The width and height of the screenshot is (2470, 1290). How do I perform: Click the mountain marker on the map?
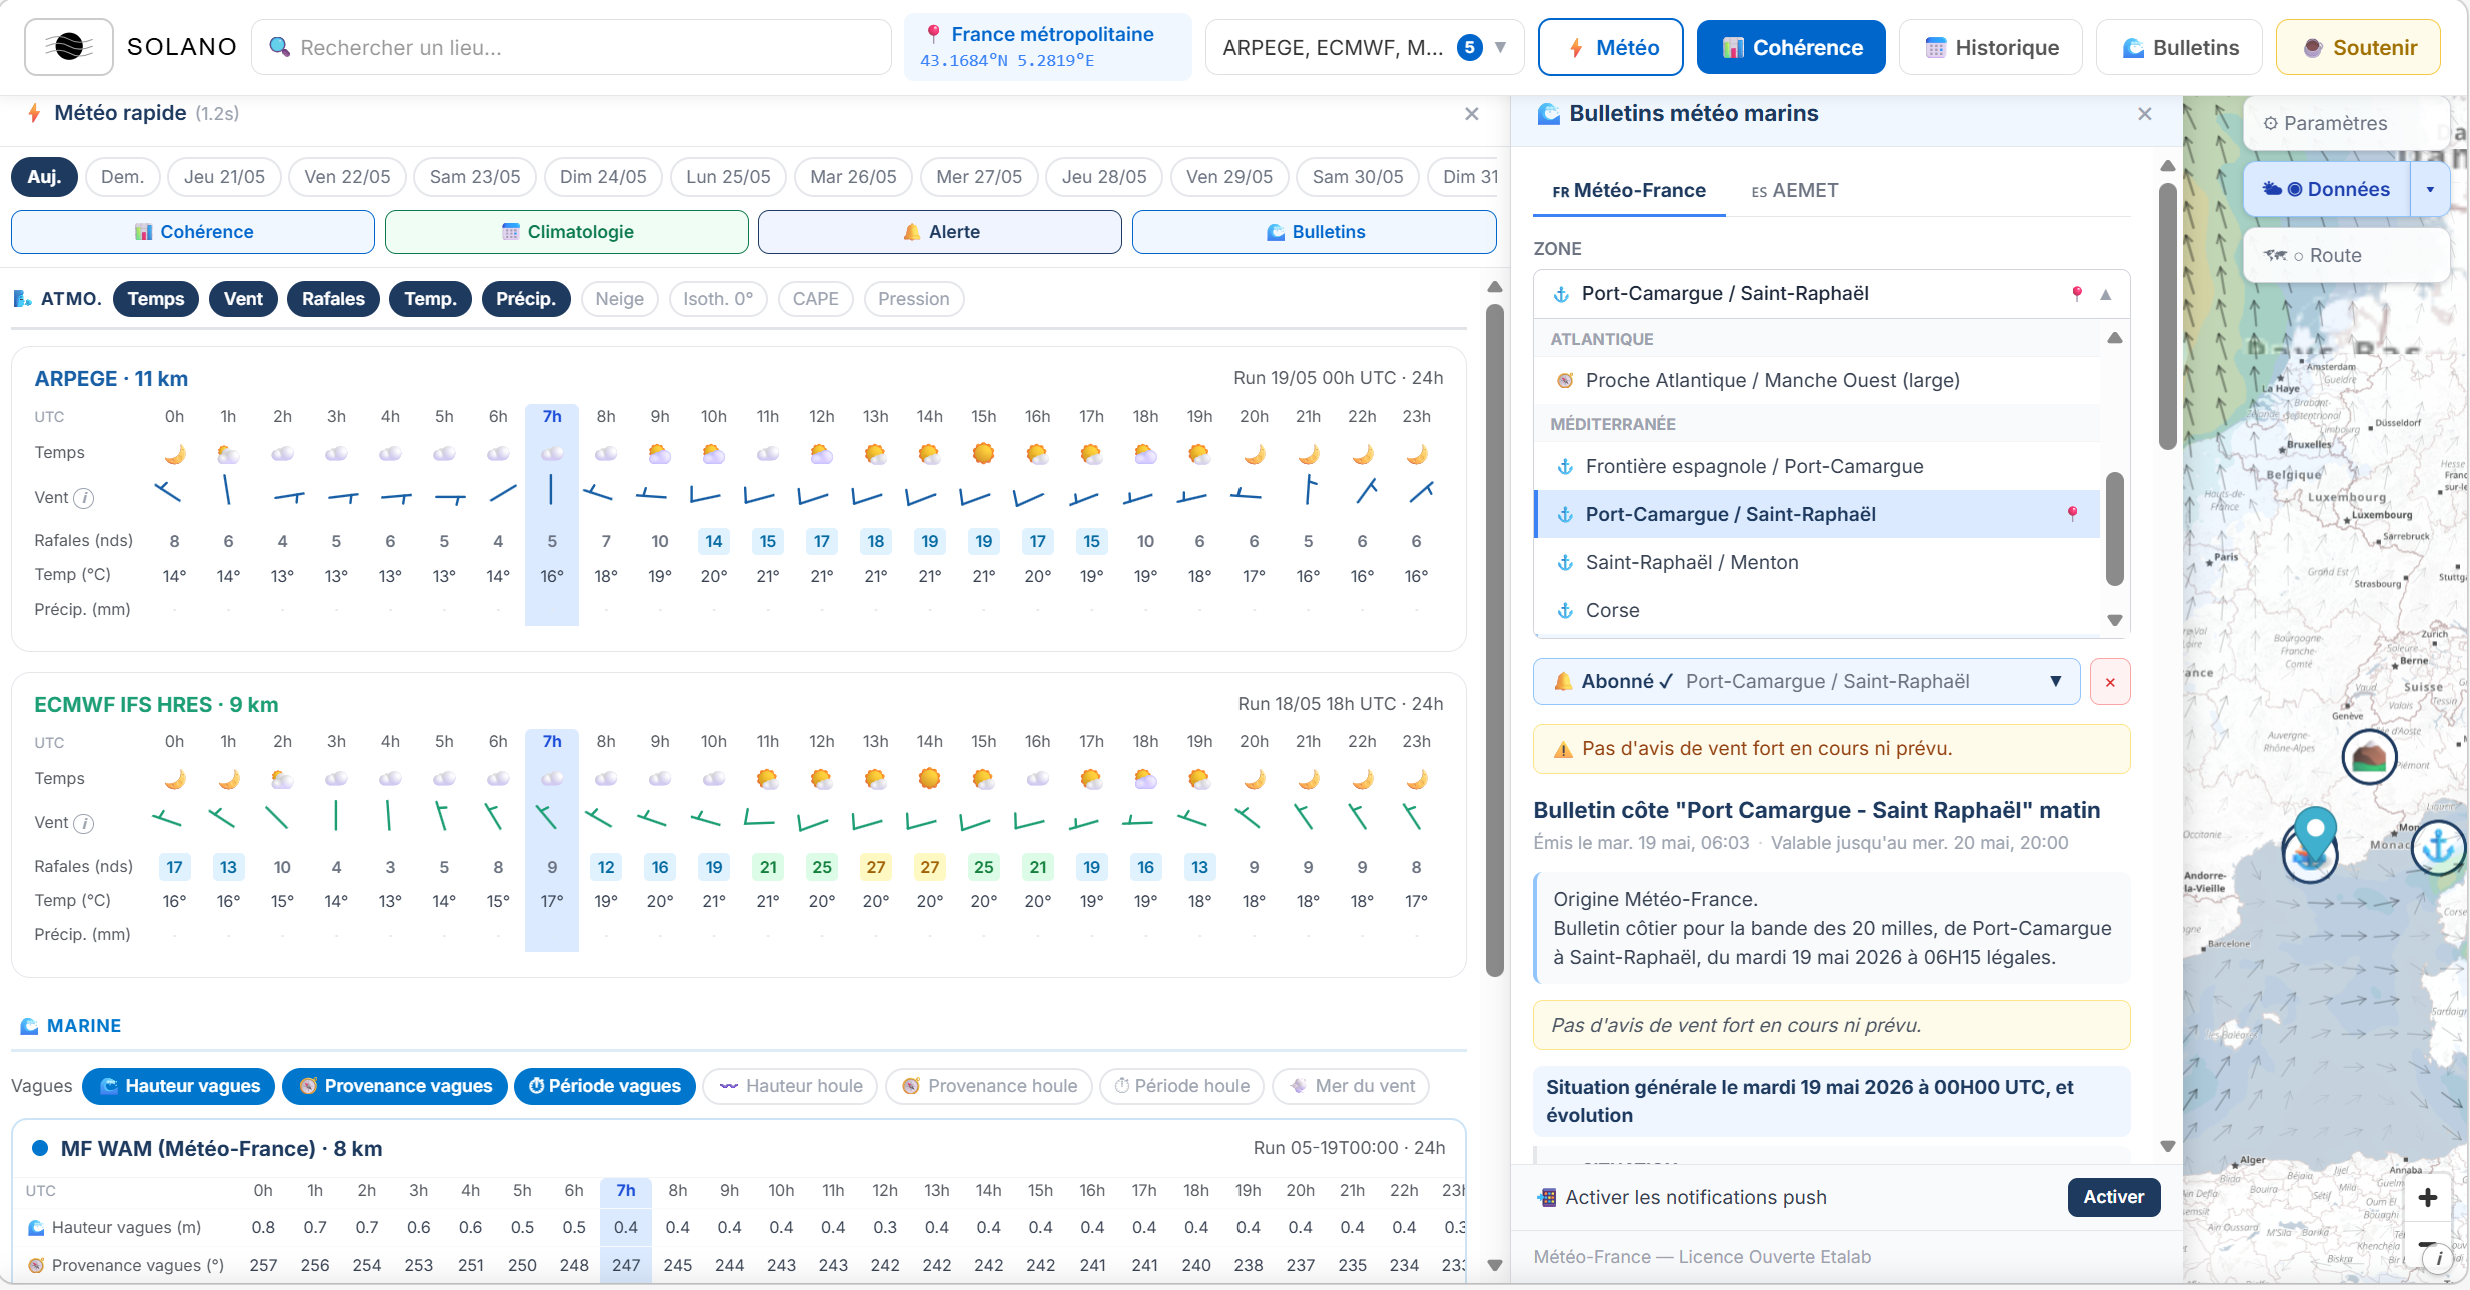tap(2369, 757)
